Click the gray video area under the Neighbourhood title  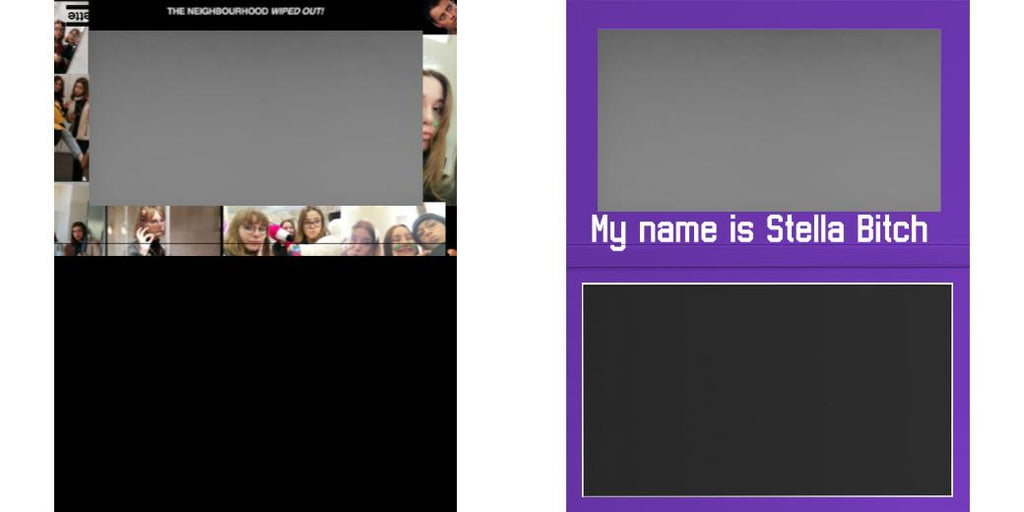coord(255,117)
